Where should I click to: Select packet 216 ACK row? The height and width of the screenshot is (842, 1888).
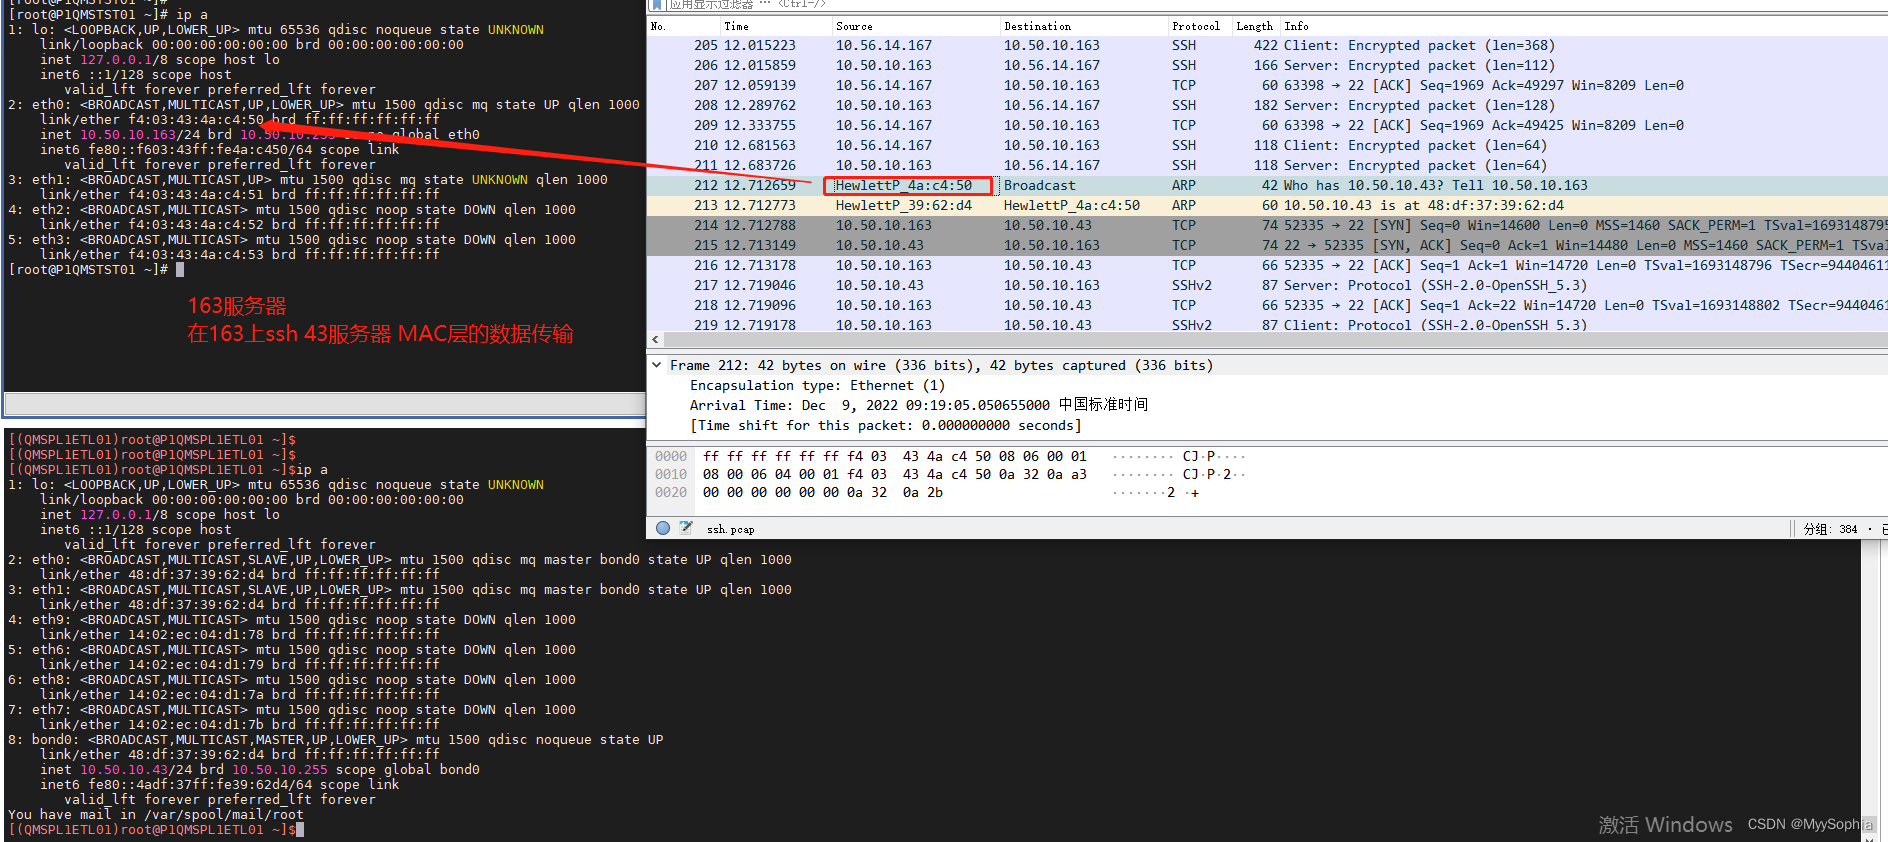[1267, 265]
